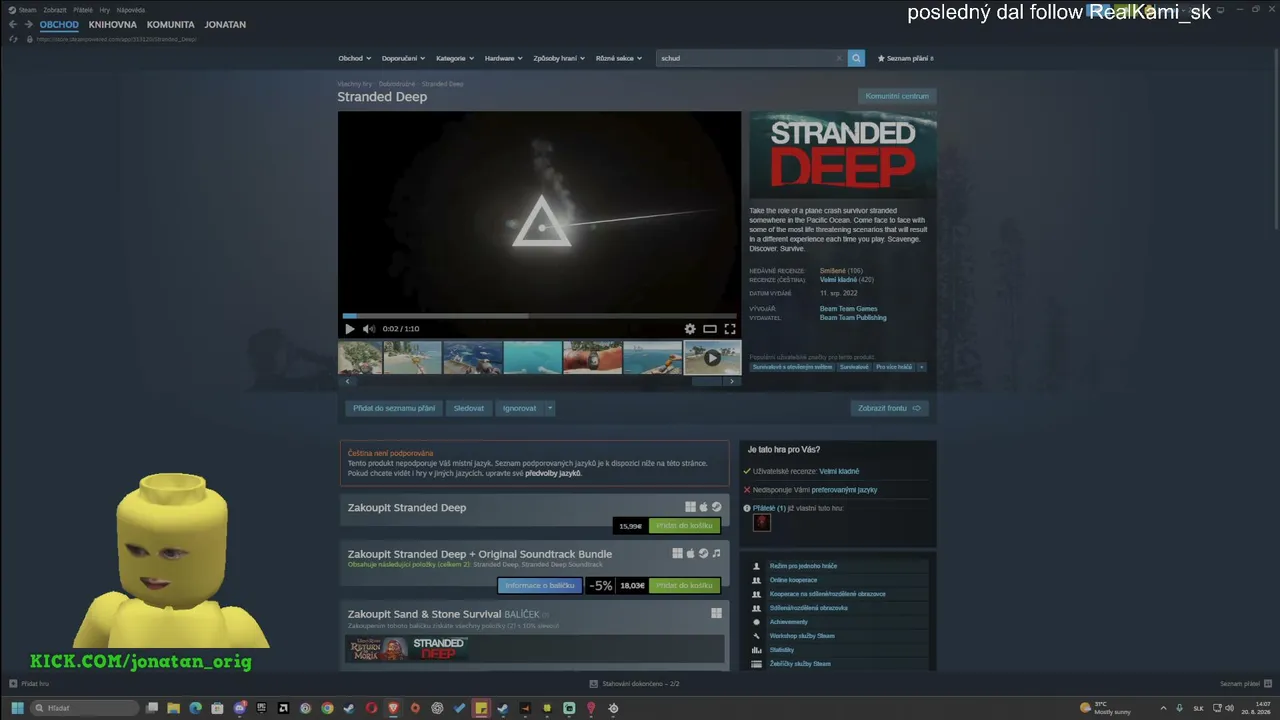Select the wristwatch screenshot thumbnail
The height and width of the screenshot is (720, 1280).
(x=592, y=357)
